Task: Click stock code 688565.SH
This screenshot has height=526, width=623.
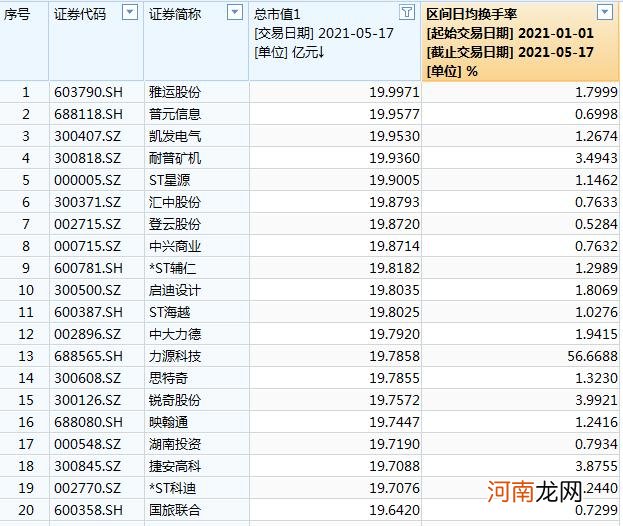Action: click(x=88, y=356)
